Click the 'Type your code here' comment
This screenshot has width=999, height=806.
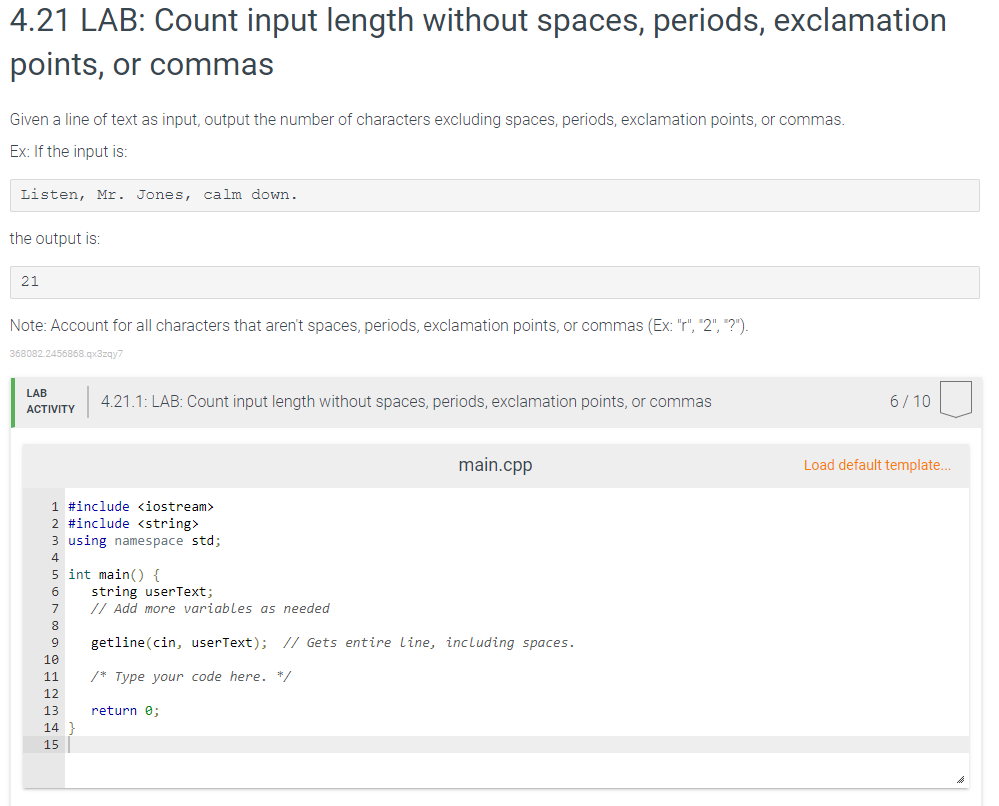[x=190, y=677]
